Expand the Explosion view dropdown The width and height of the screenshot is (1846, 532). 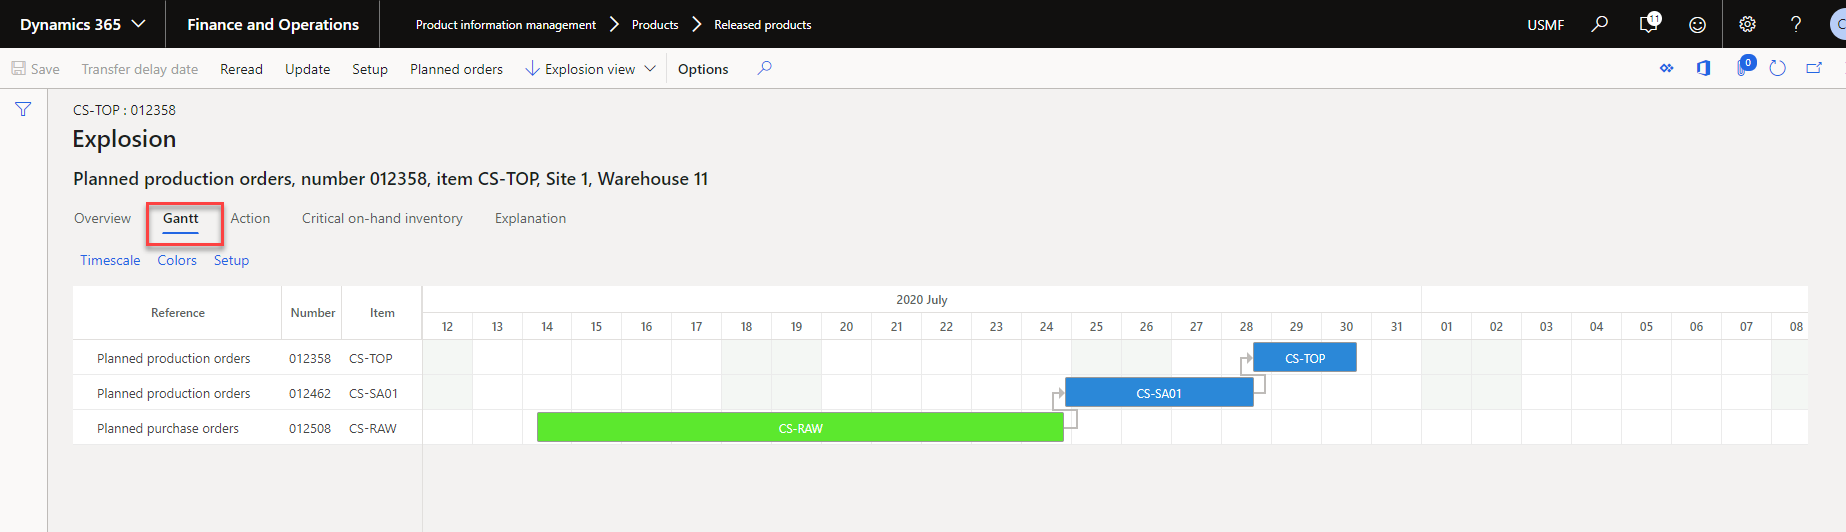click(590, 69)
